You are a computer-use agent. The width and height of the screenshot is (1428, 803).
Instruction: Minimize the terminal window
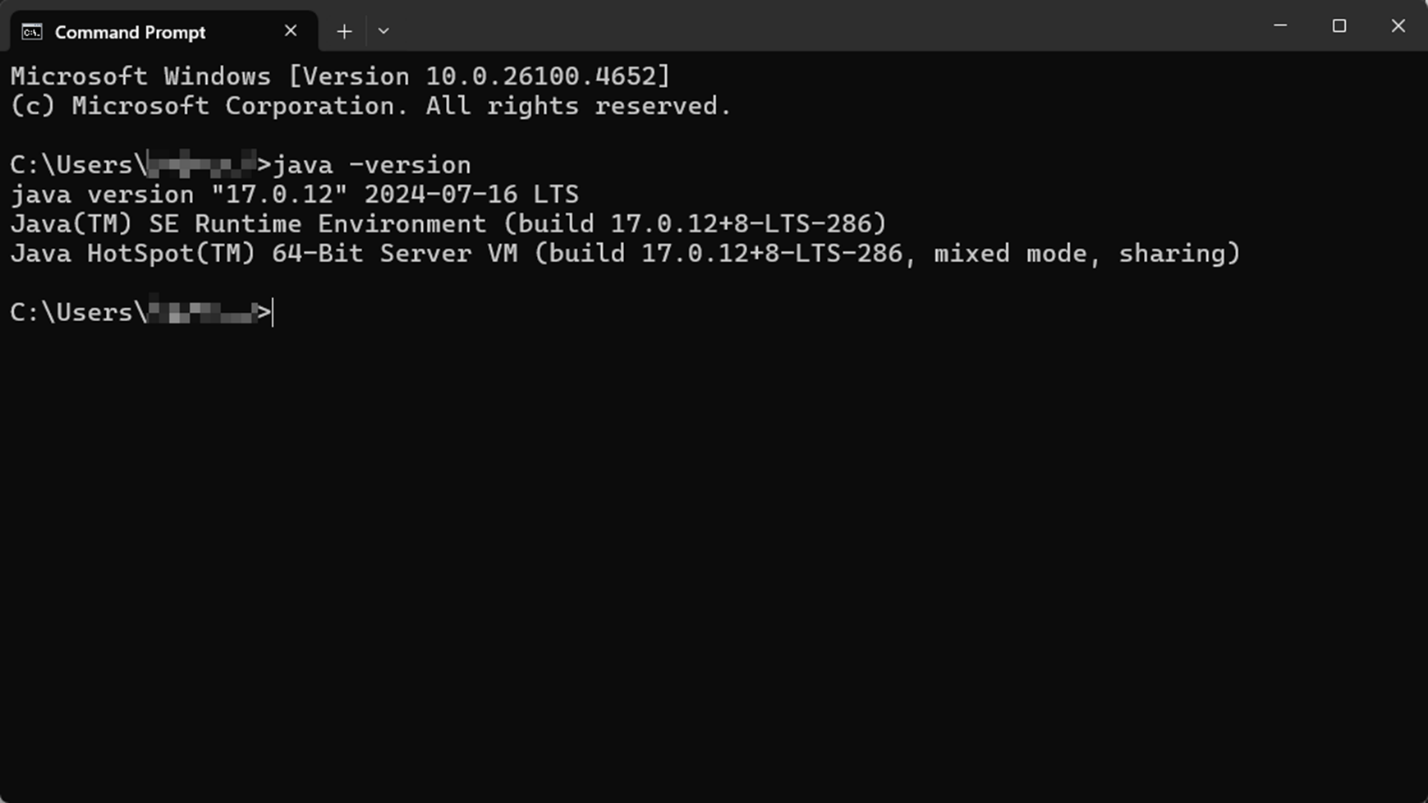point(1280,26)
